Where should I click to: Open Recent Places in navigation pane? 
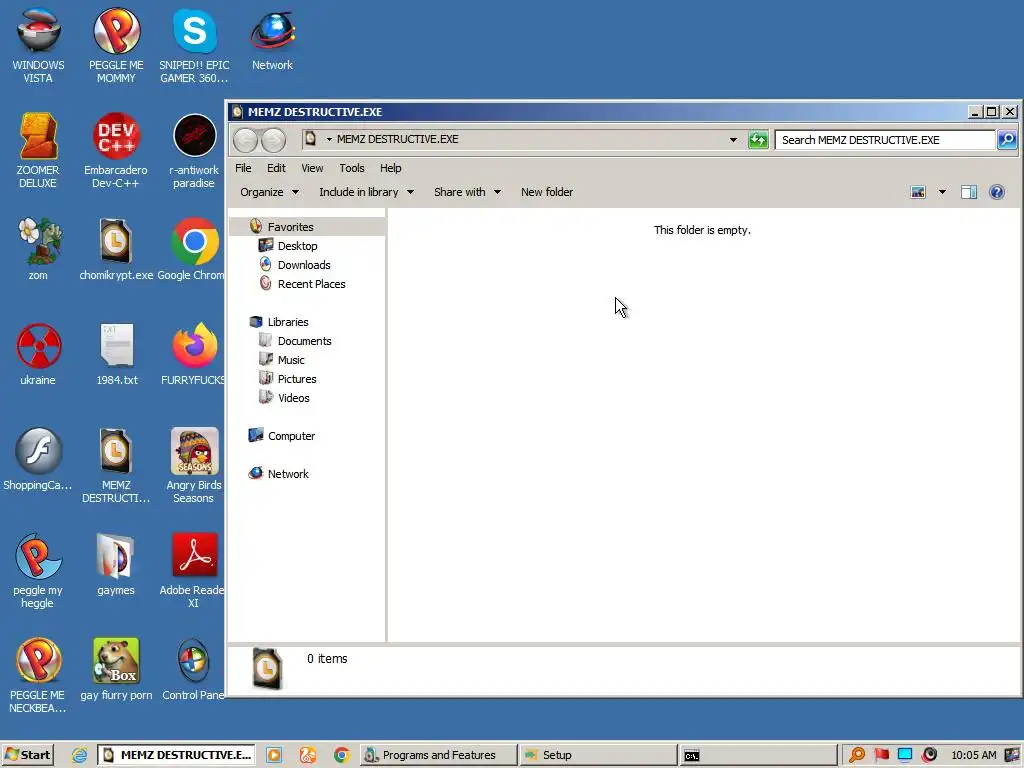311,283
